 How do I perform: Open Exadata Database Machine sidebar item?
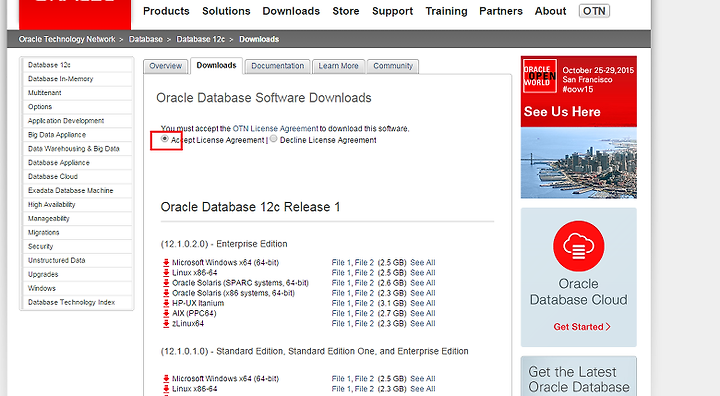point(77,191)
